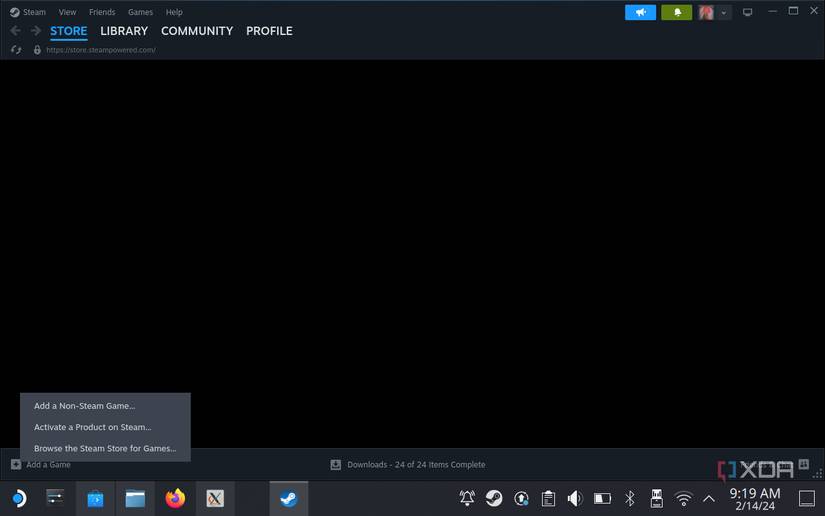Click the user avatar picture
Screen dimensions: 825x516
706,12
